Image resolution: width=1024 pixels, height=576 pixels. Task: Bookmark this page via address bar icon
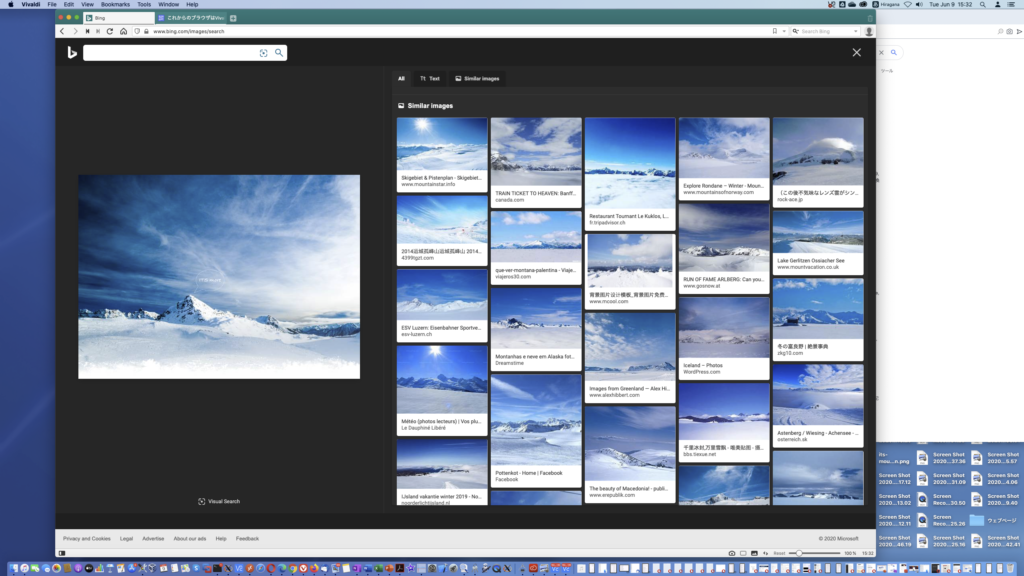tap(773, 31)
